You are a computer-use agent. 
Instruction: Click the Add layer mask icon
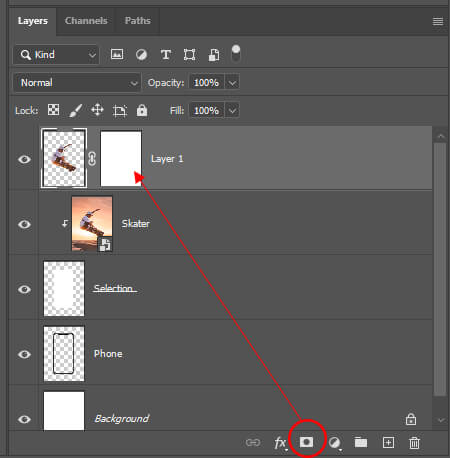[x=306, y=442]
